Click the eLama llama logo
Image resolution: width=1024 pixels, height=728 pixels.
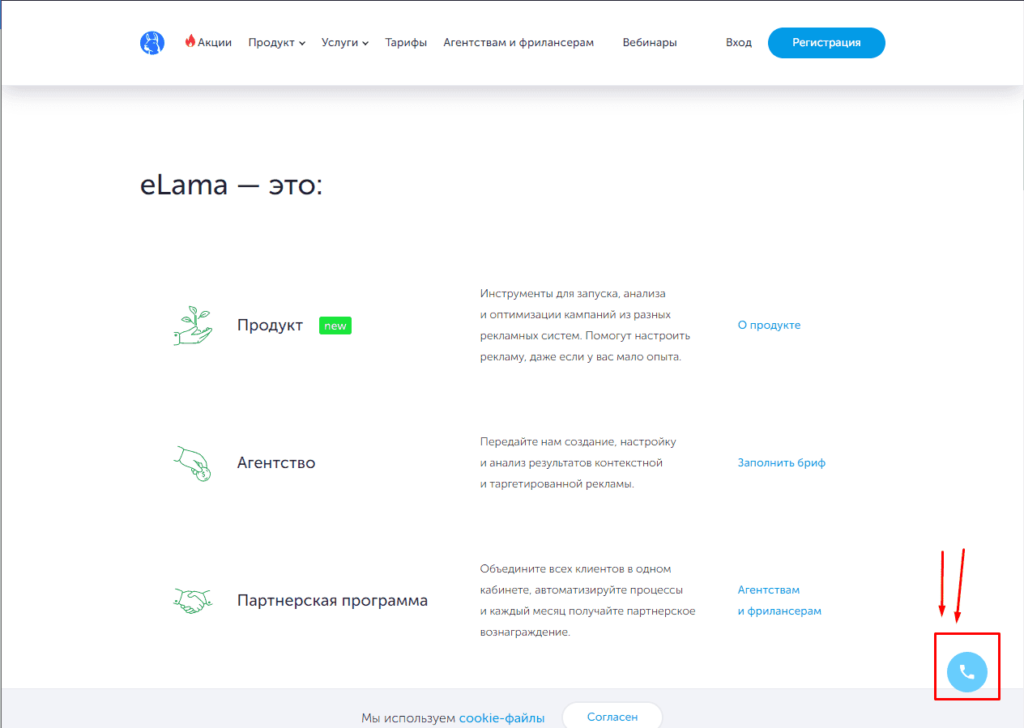click(x=152, y=43)
